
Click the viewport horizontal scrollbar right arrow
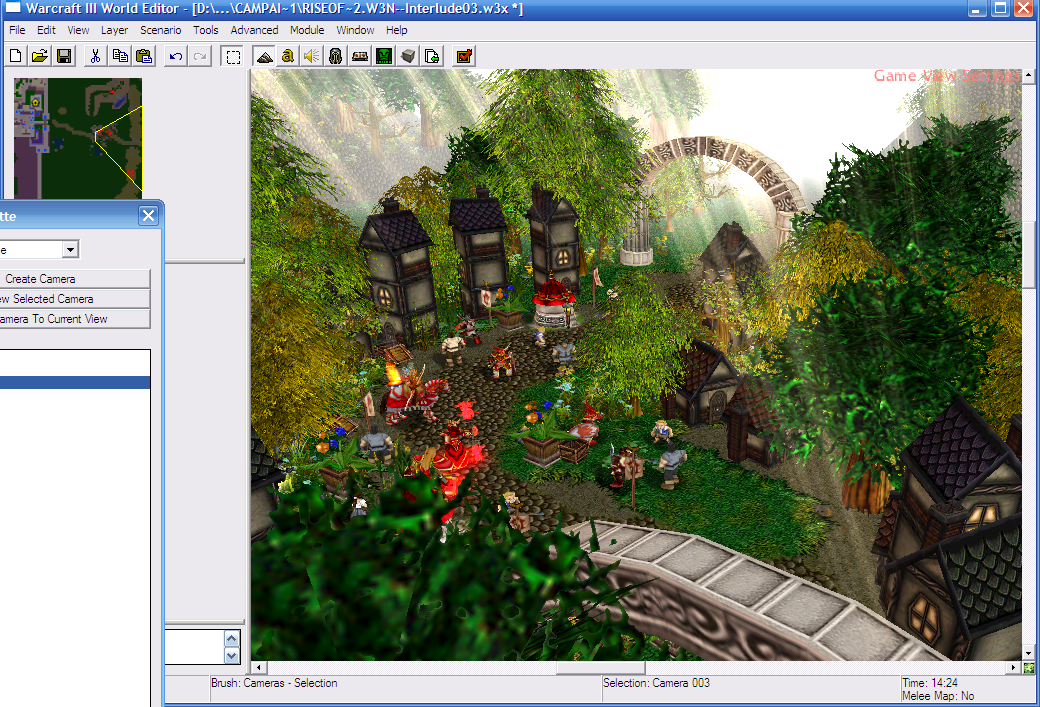1013,668
